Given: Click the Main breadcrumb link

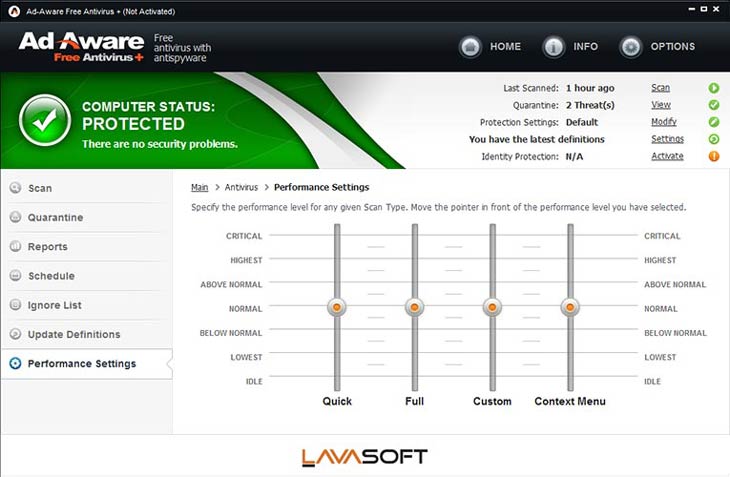Looking at the screenshot, I should point(199,187).
